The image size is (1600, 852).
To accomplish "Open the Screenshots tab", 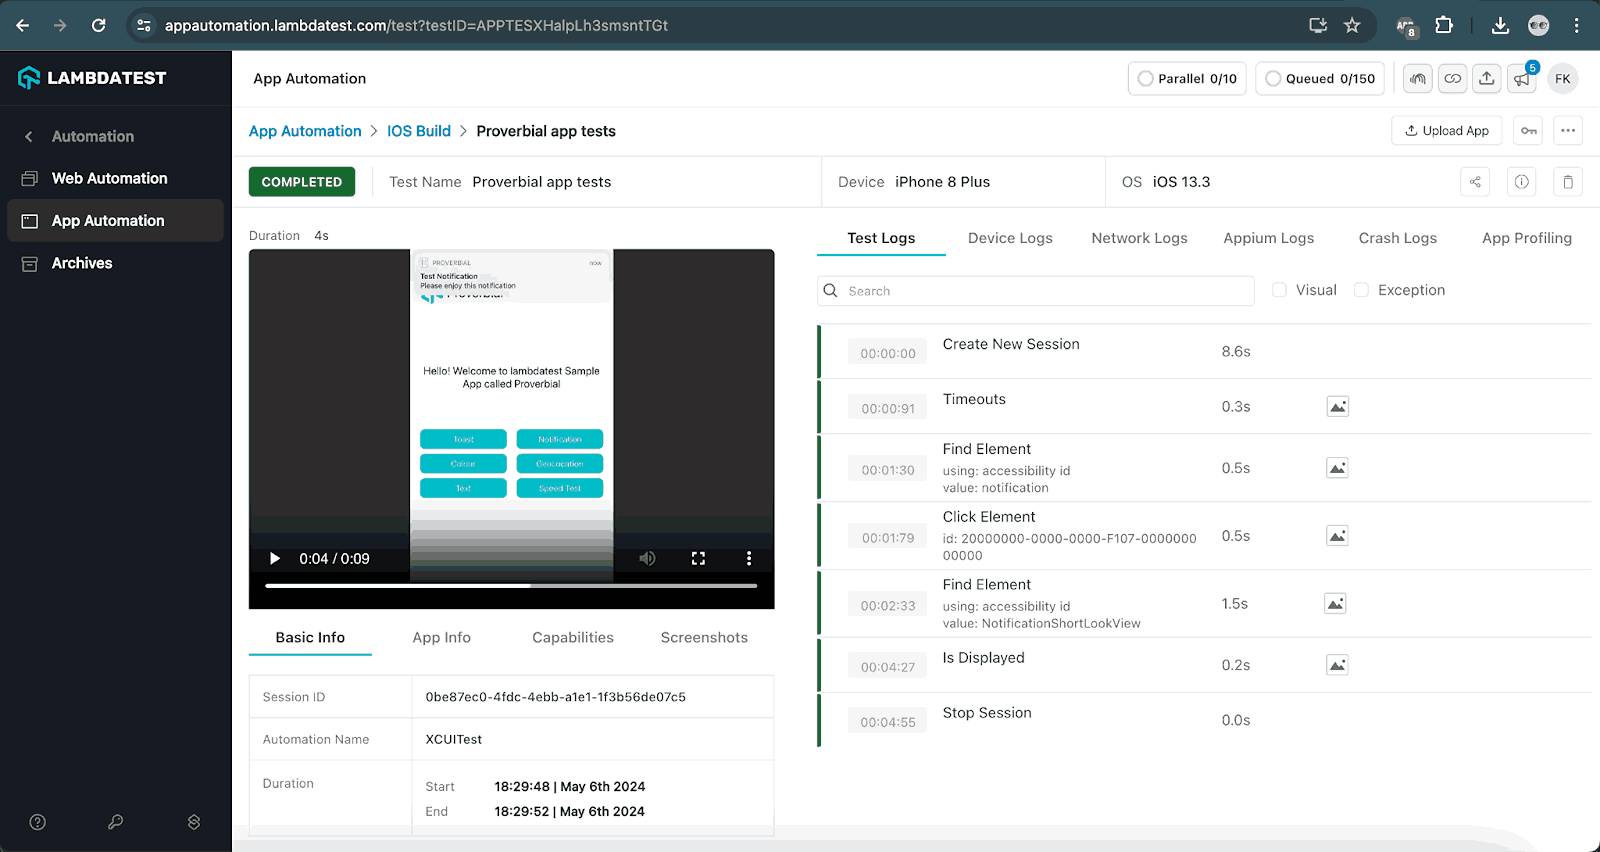I will (x=704, y=637).
